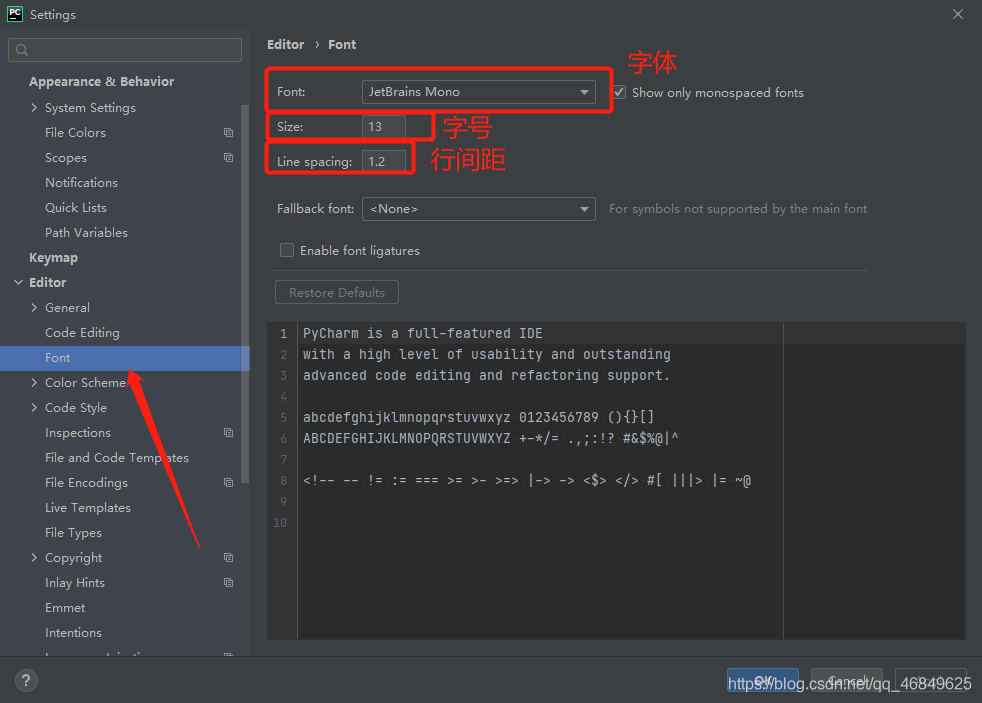
Task: Click the settings search field
Action: point(125,50)
